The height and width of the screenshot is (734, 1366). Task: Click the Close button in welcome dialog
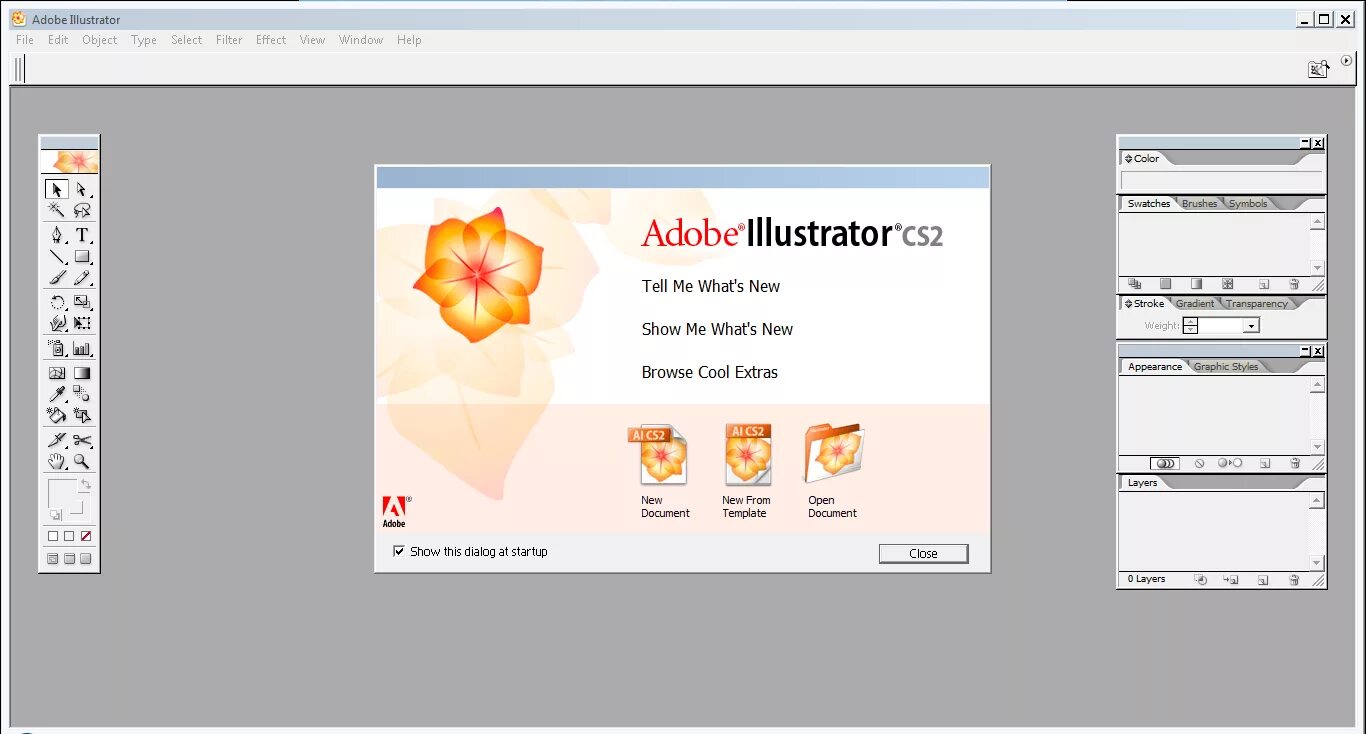coord(923,554)
